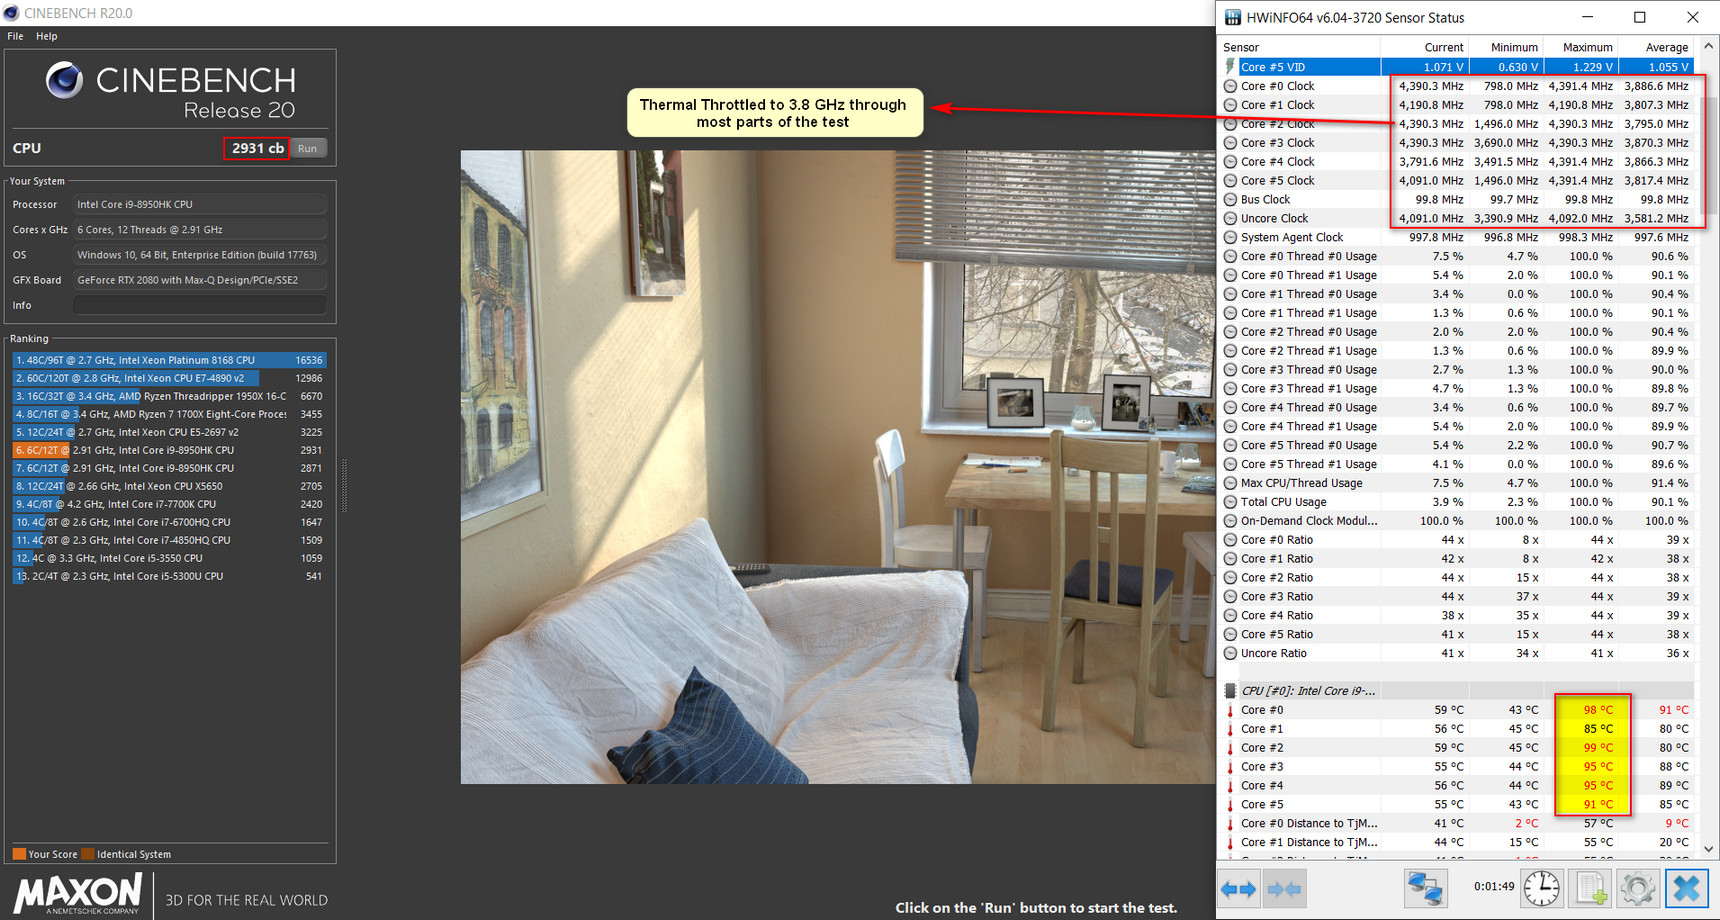Viewport: 1720px width, 920px height.
Task: Click the GFX Board GeForce RTX 2080 field
Action: pyautogui.click(x=200, y=280)
